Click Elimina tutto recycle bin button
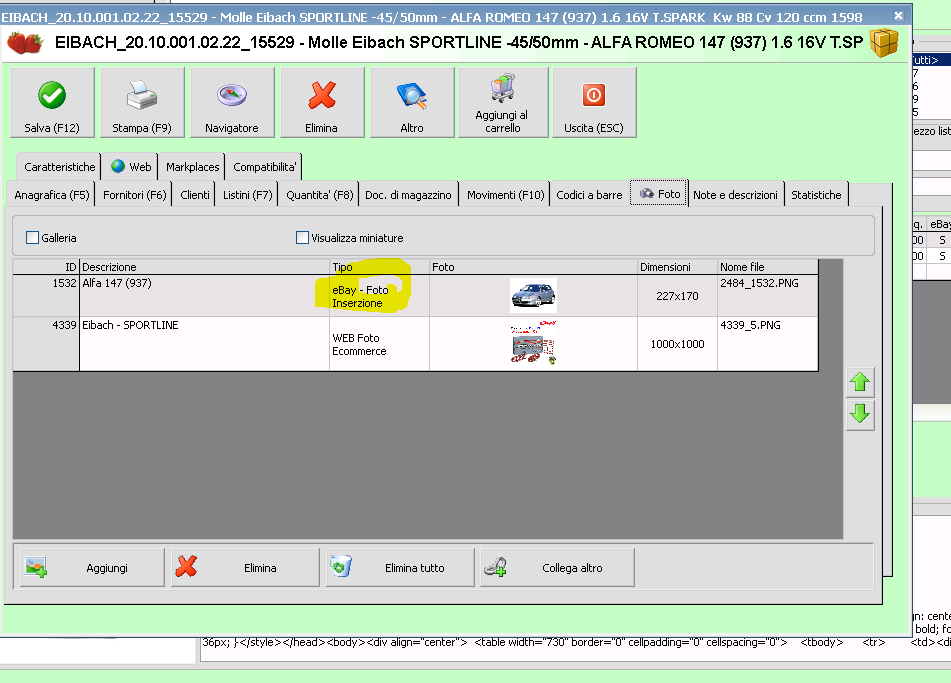 point(400,568)
